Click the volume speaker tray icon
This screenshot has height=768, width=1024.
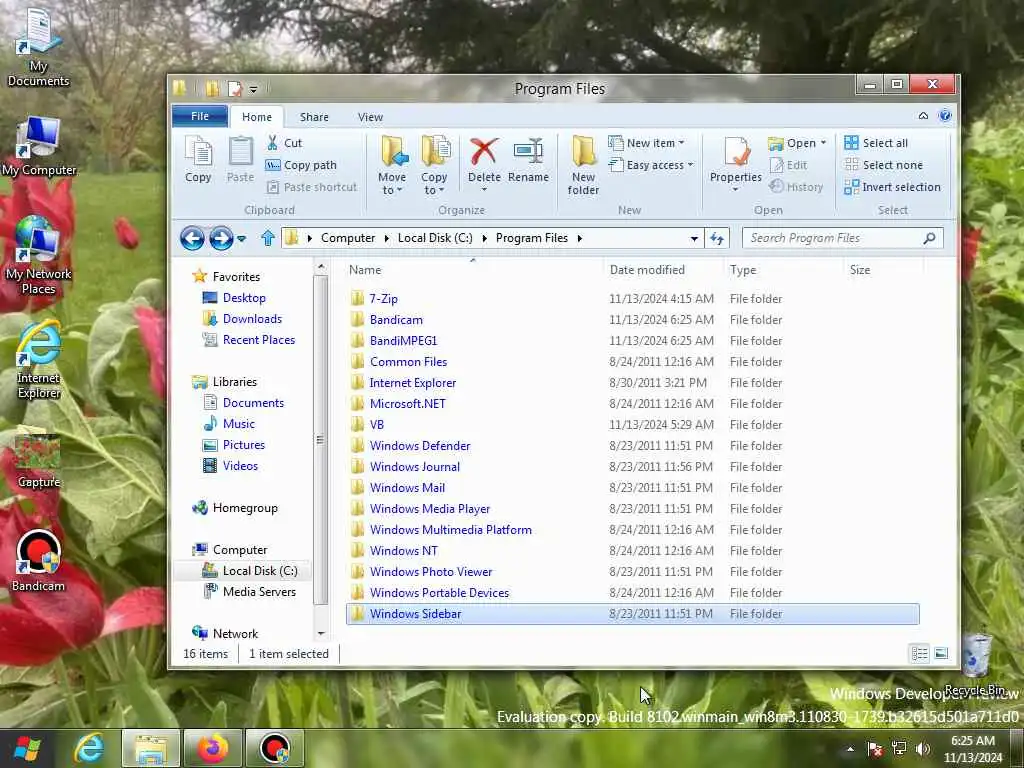point(923,748)
